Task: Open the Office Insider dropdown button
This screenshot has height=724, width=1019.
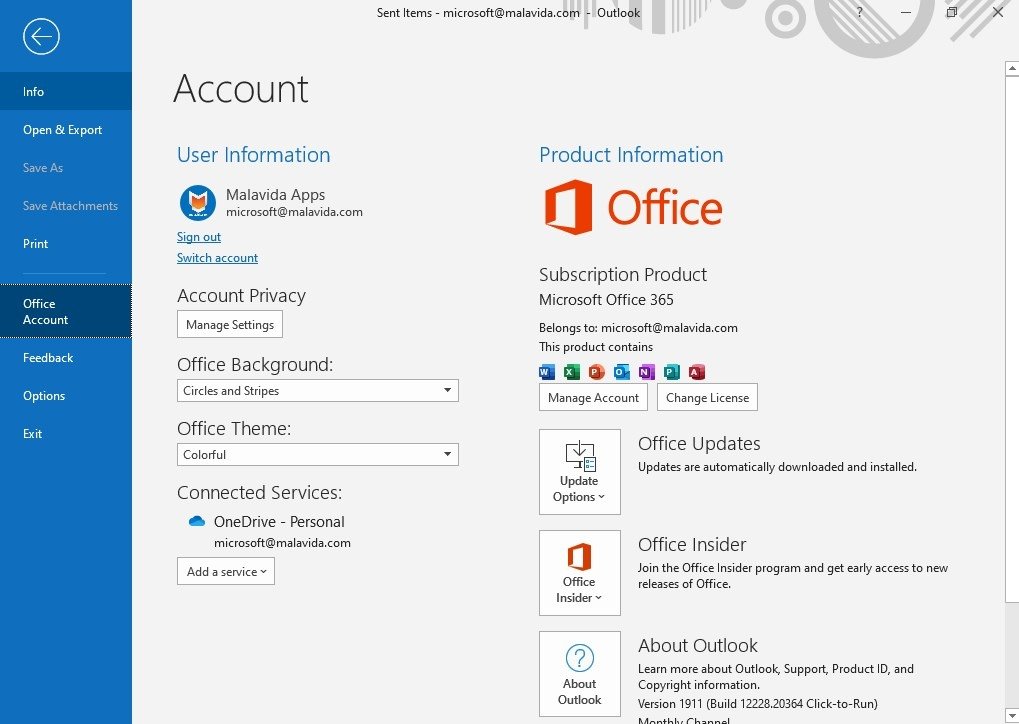Action: point(580,573)
